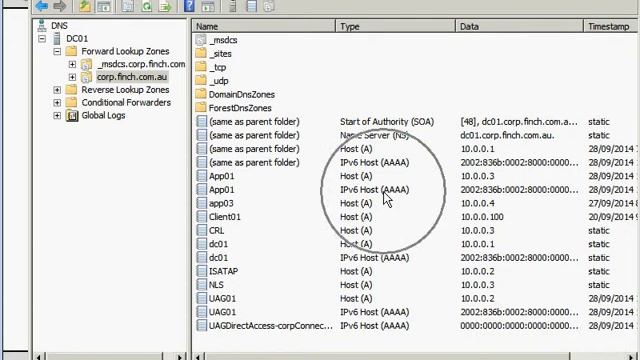Screen dimensions: 640x360
Task: Select the App01 IPv6 Host (AAAA) record
Action: (416, 189)
